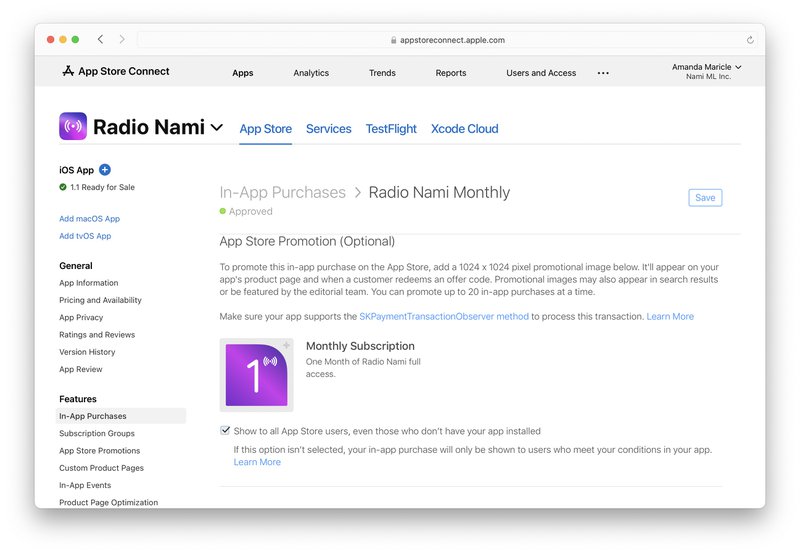800x554 pixels.
Task: Click Add macOS App link
Action: [x=90, y=219]
